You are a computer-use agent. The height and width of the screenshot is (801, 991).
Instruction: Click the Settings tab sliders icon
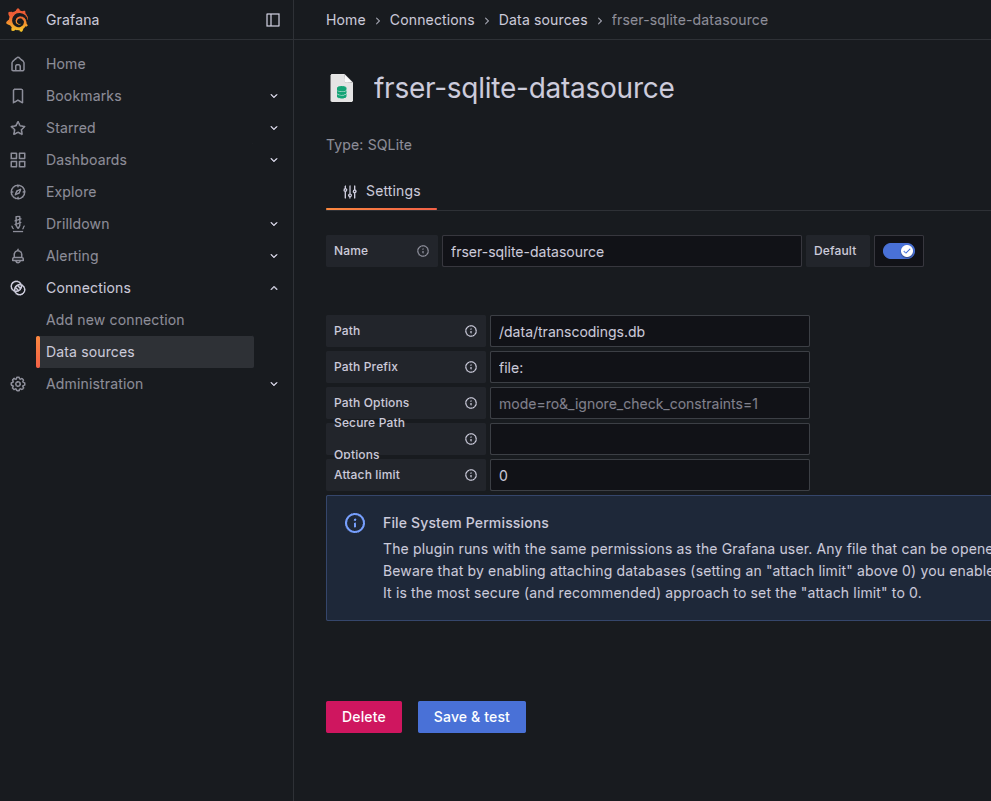(x=350, y=192)
